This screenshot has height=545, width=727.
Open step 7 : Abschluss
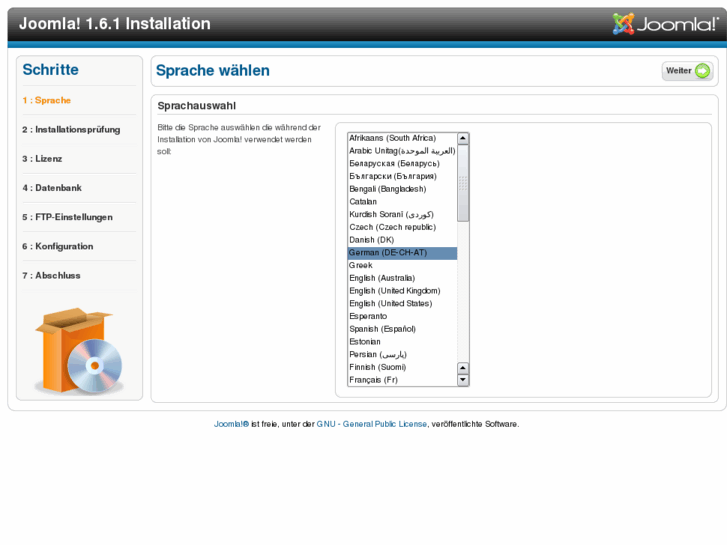coord(51,276)
